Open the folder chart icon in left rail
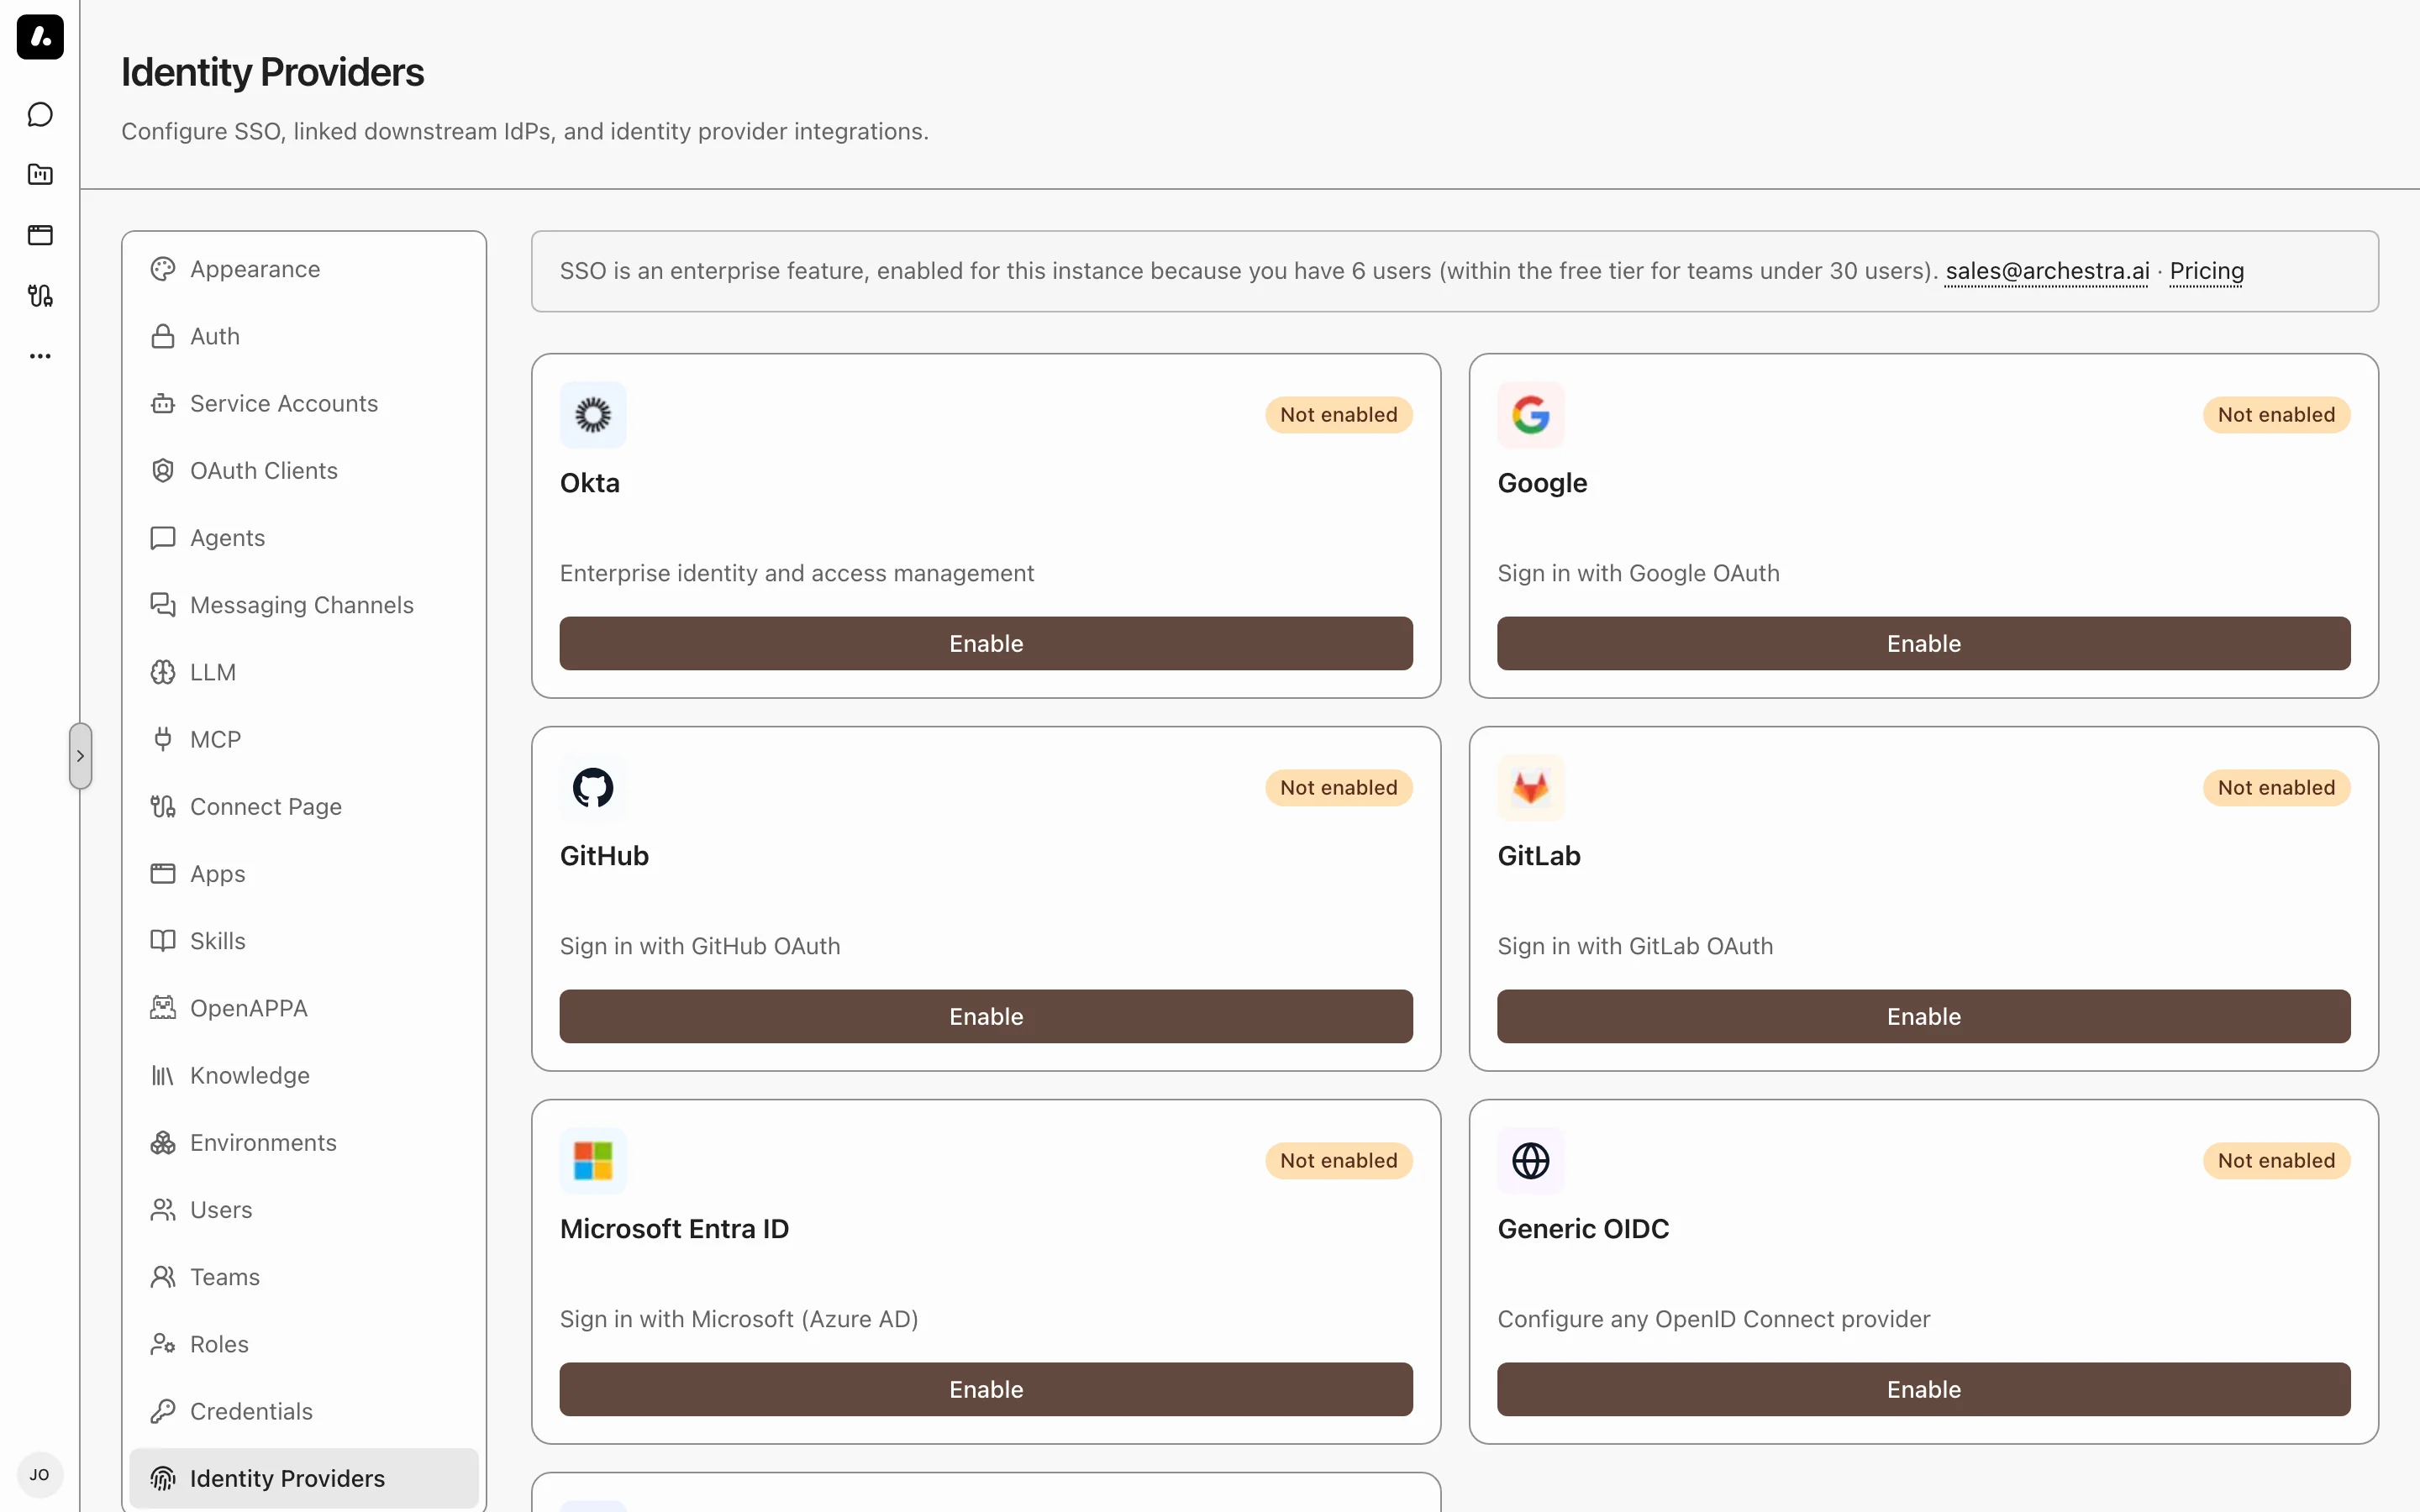This screenshot has width=2420, height=1512. (40, 175)
